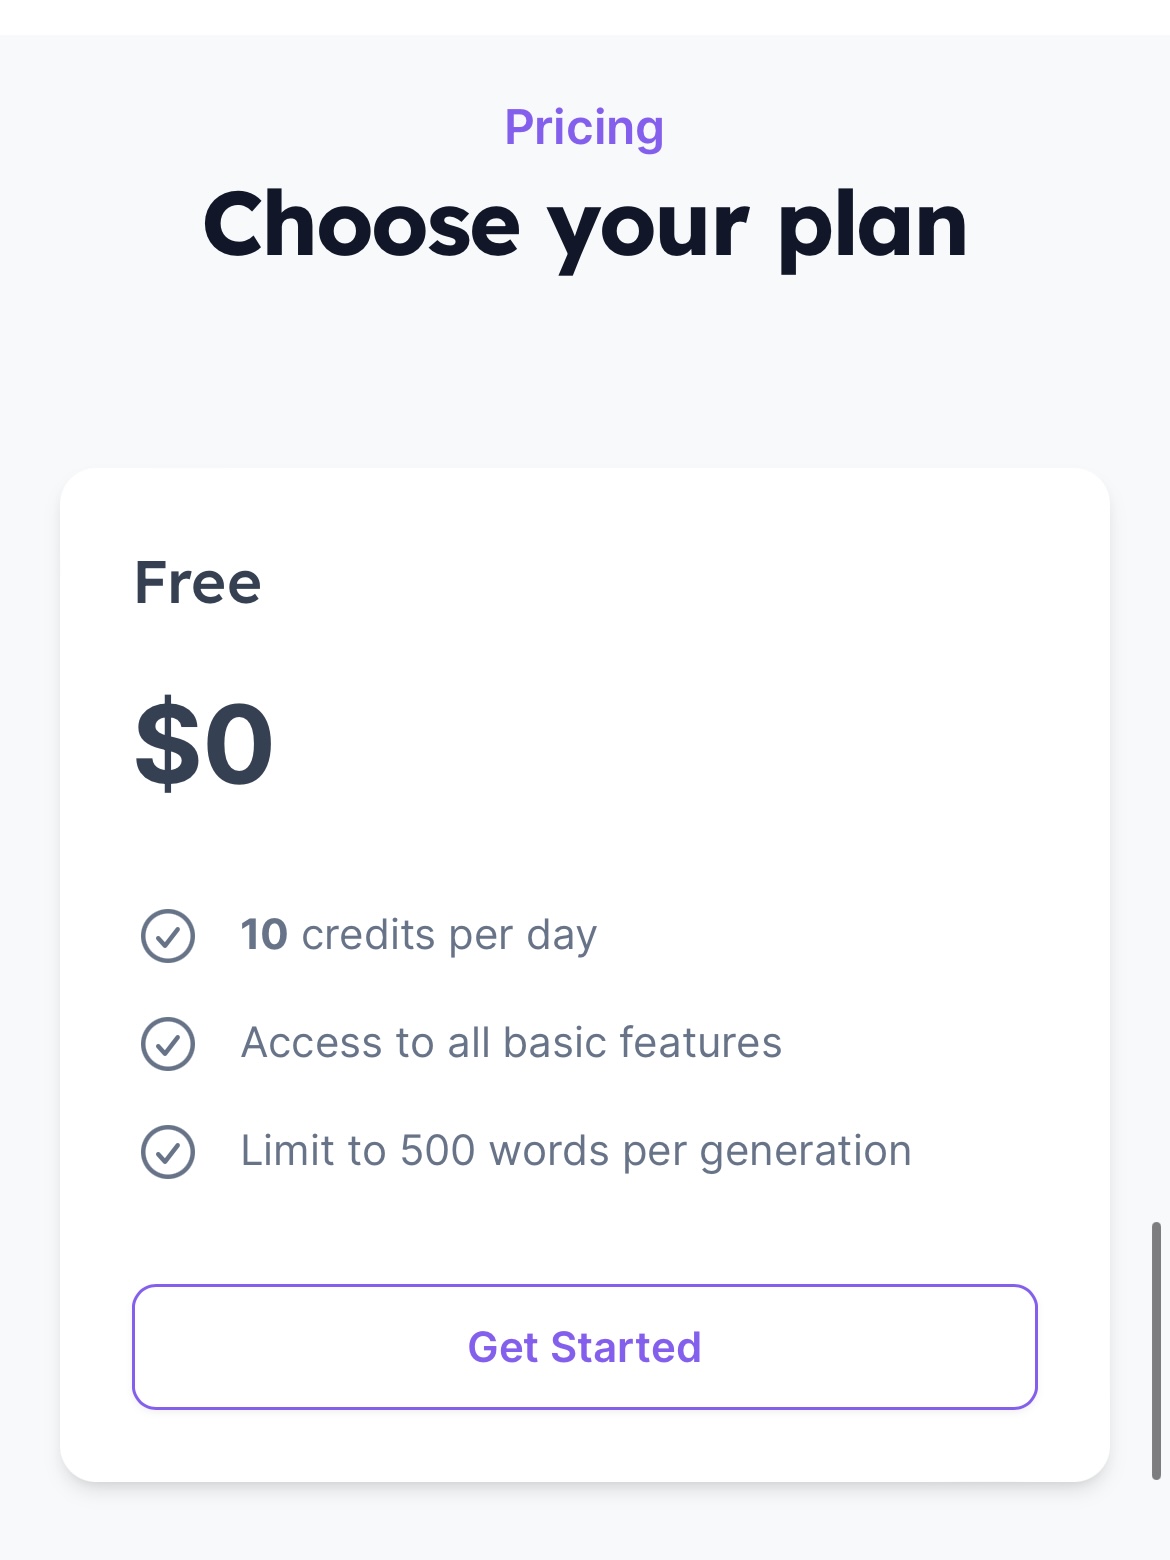
Task: Click 'Limit to 500 words per generation' text
Action: 576,1151
